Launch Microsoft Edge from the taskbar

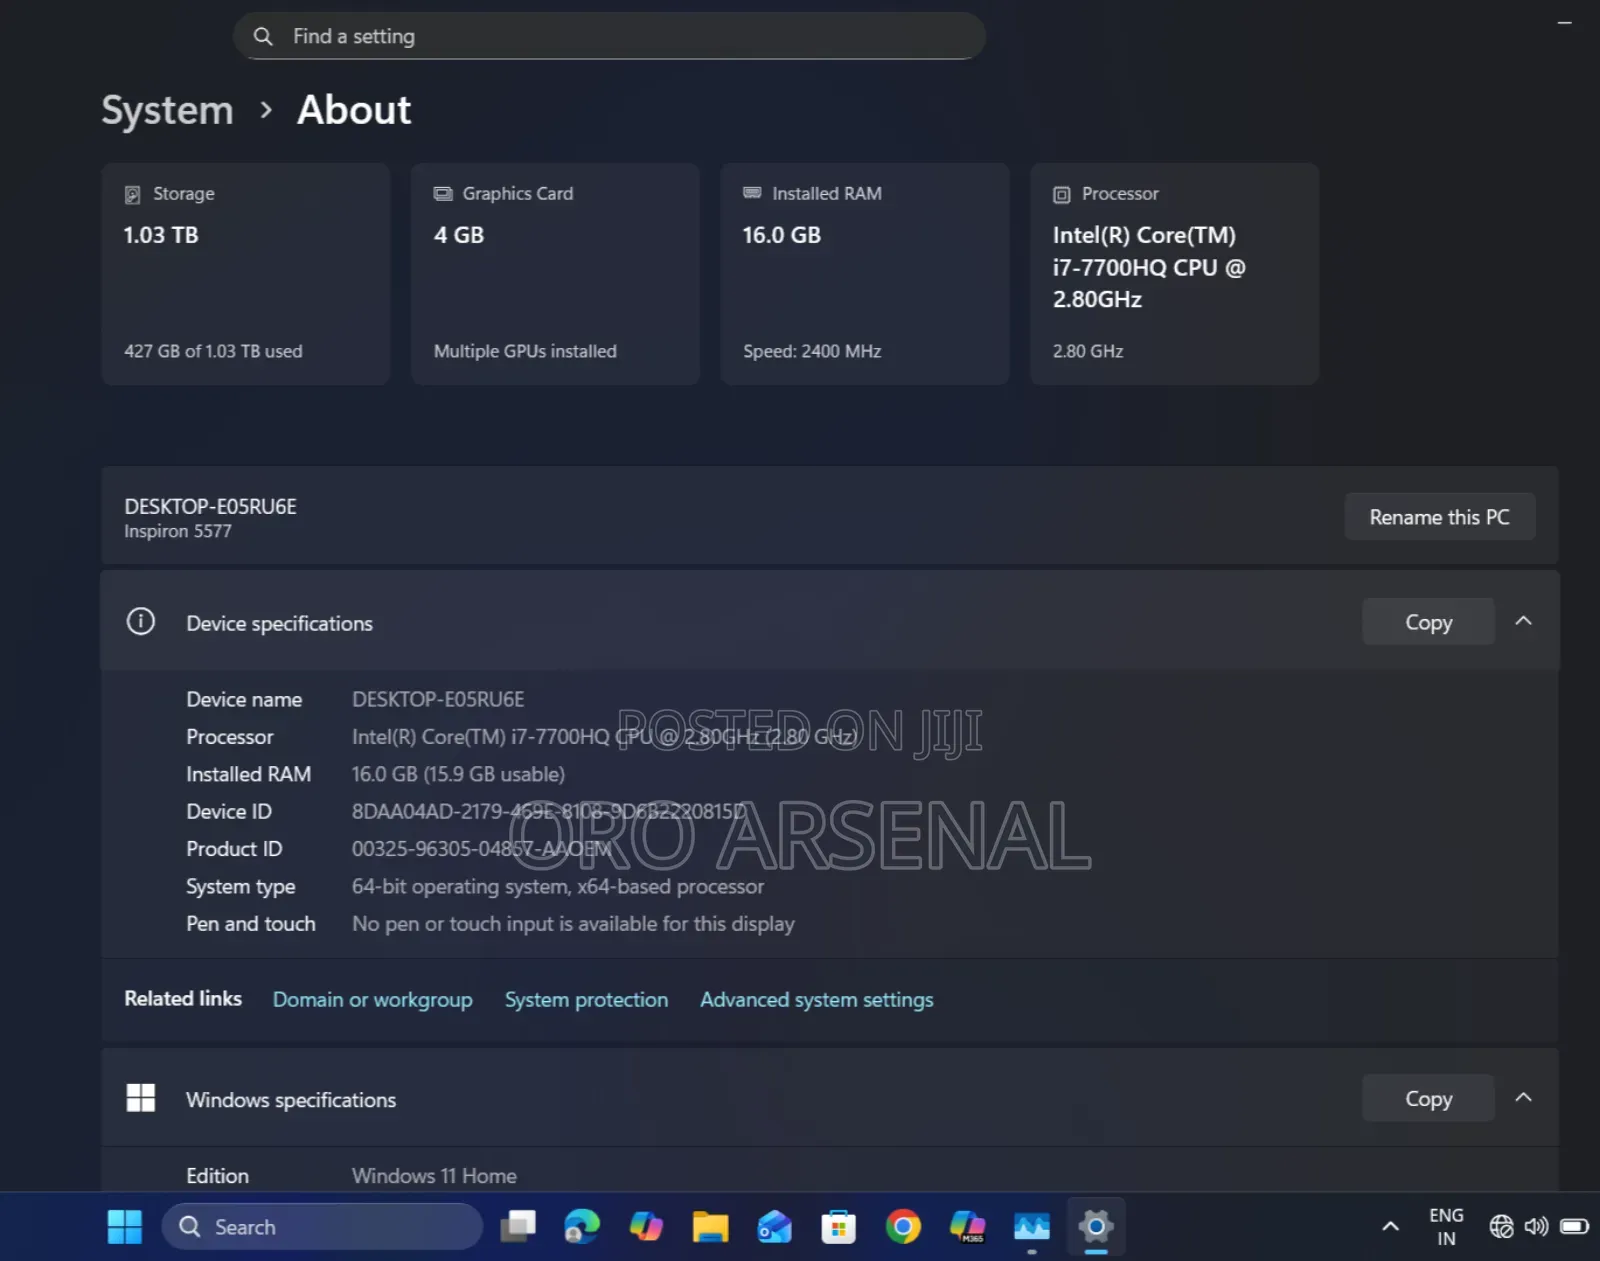tap(582, 1227)
